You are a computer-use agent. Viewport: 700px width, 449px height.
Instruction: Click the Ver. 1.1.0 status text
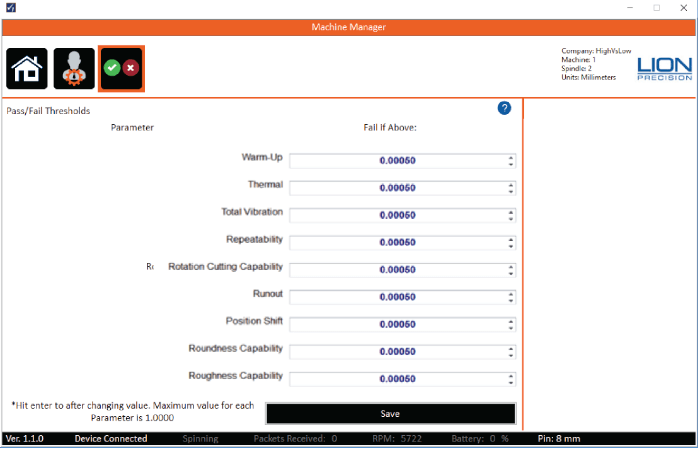pyautogui.click(x=25, y=438)
